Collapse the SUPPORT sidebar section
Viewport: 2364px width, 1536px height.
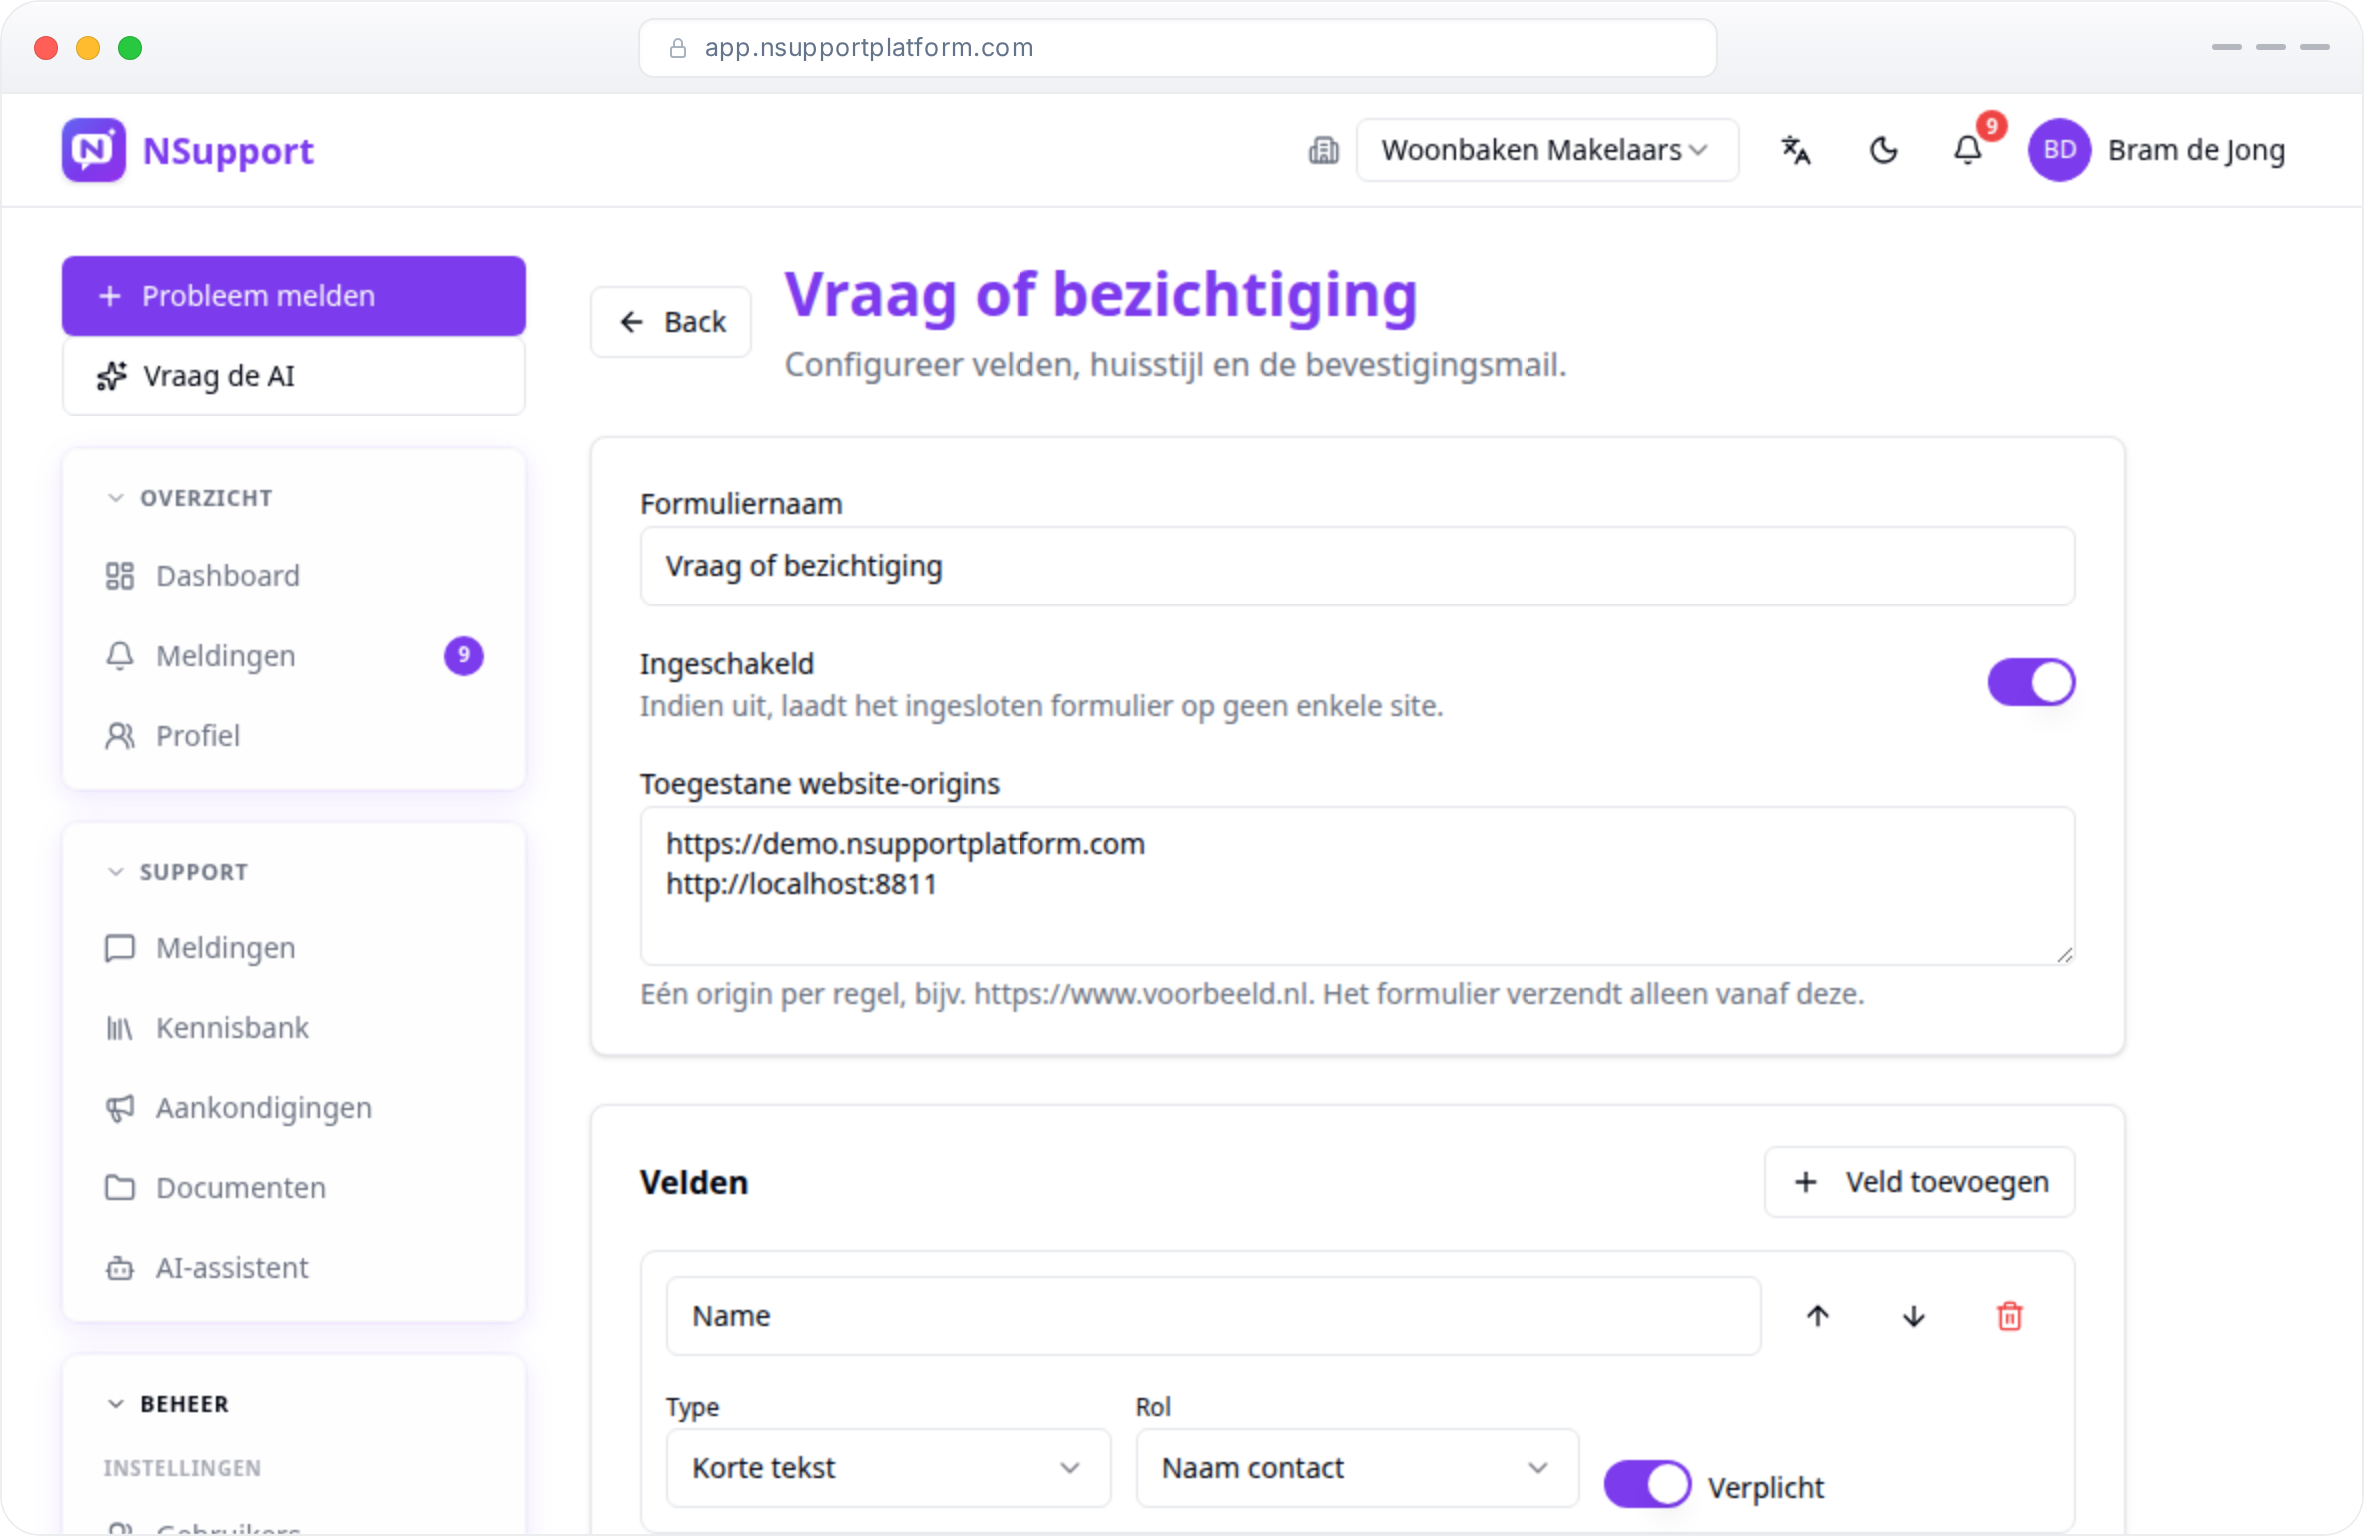pos(178,872)
